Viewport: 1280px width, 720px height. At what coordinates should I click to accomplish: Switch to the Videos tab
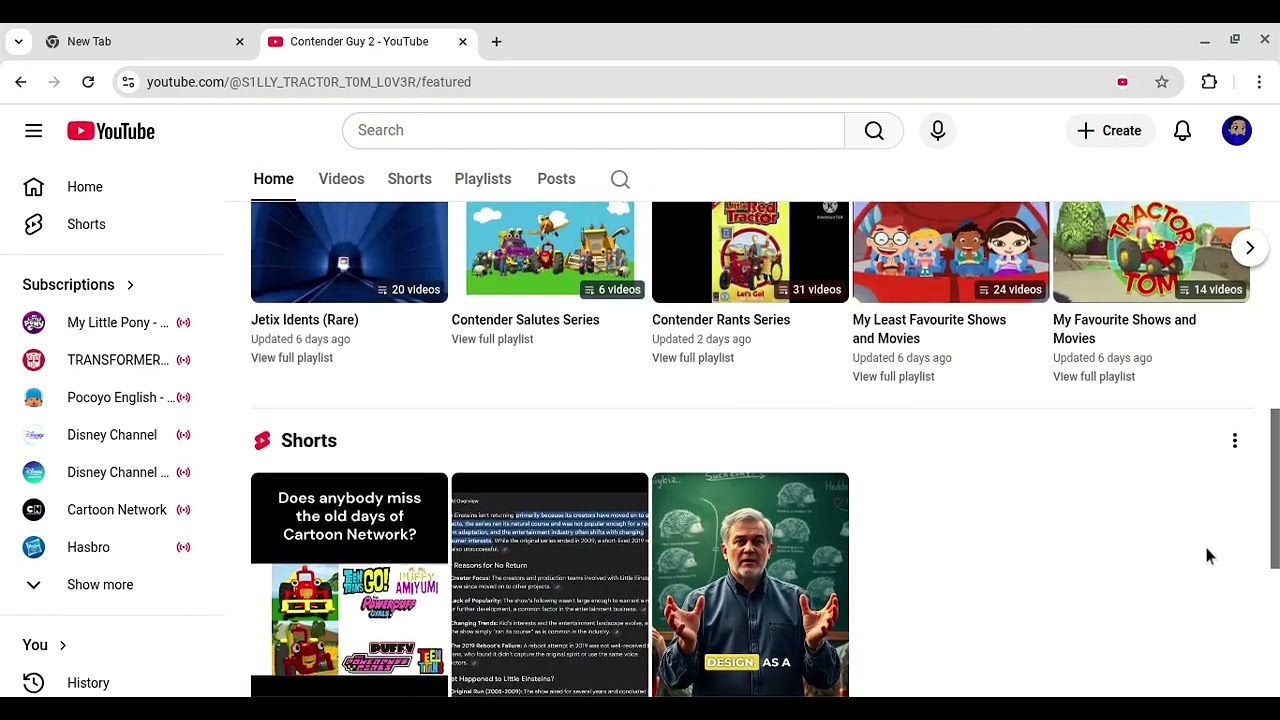click(x=341, y=179)
